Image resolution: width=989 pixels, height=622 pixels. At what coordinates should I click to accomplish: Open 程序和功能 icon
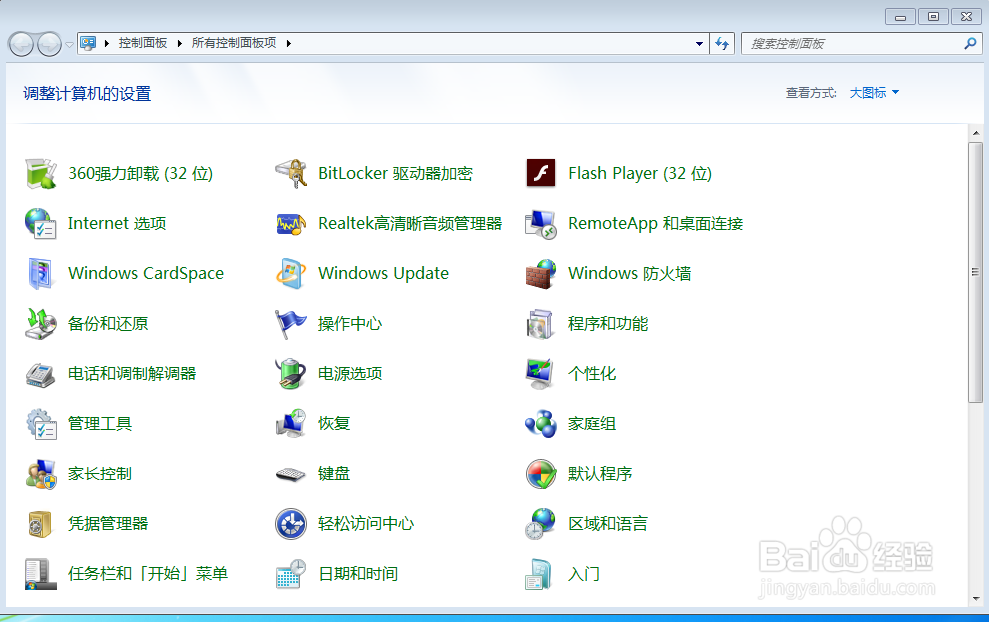(x=541, y=324)
